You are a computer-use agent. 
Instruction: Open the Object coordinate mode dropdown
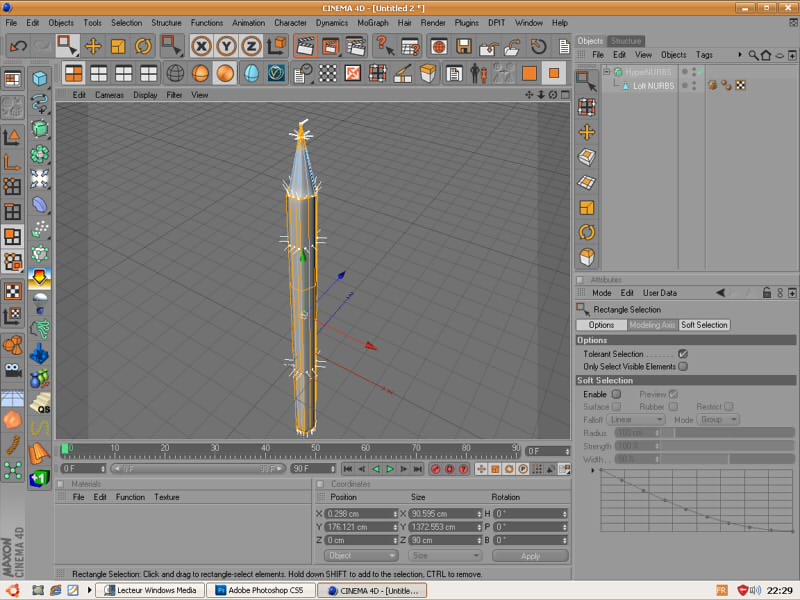362,556
